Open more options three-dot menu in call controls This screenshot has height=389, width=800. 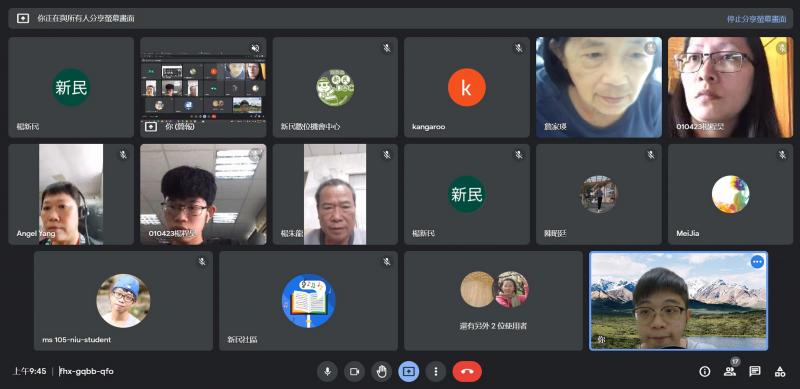[436, 372]
